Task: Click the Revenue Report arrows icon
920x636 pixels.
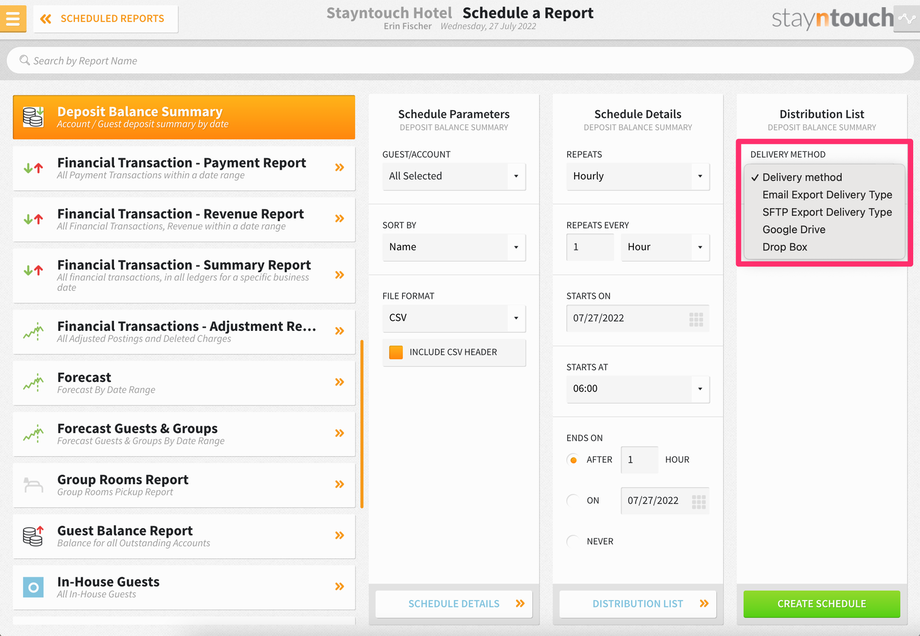Action: pyautogui.click(x=33, y=219)
